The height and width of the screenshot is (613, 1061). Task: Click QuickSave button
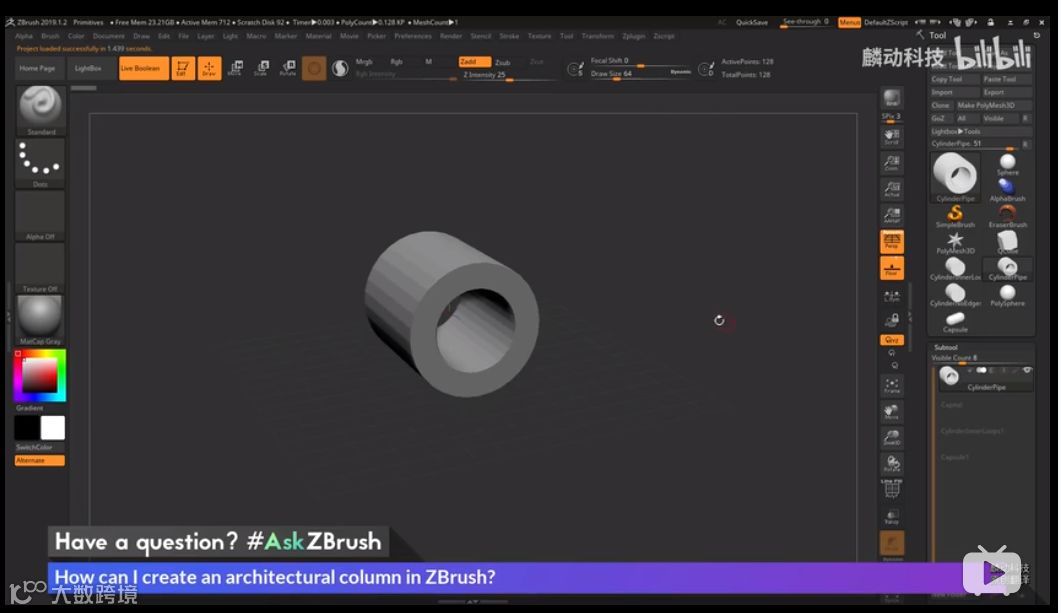752,22
